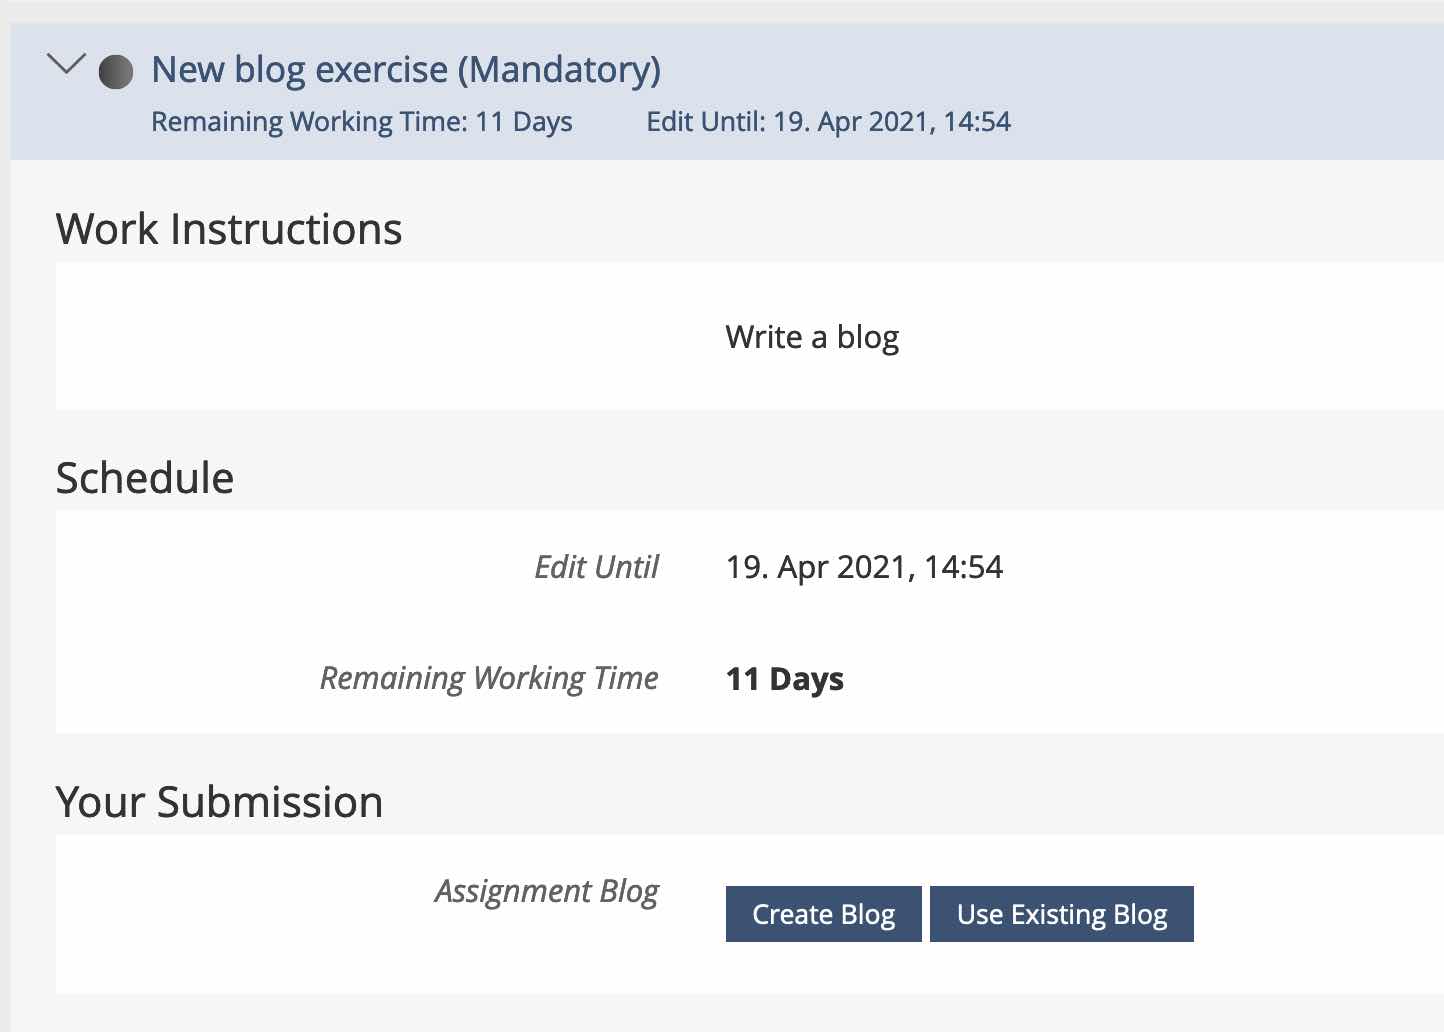
Task: Click the italic Edit Until label in Schedule
Action: coord(596,567)
